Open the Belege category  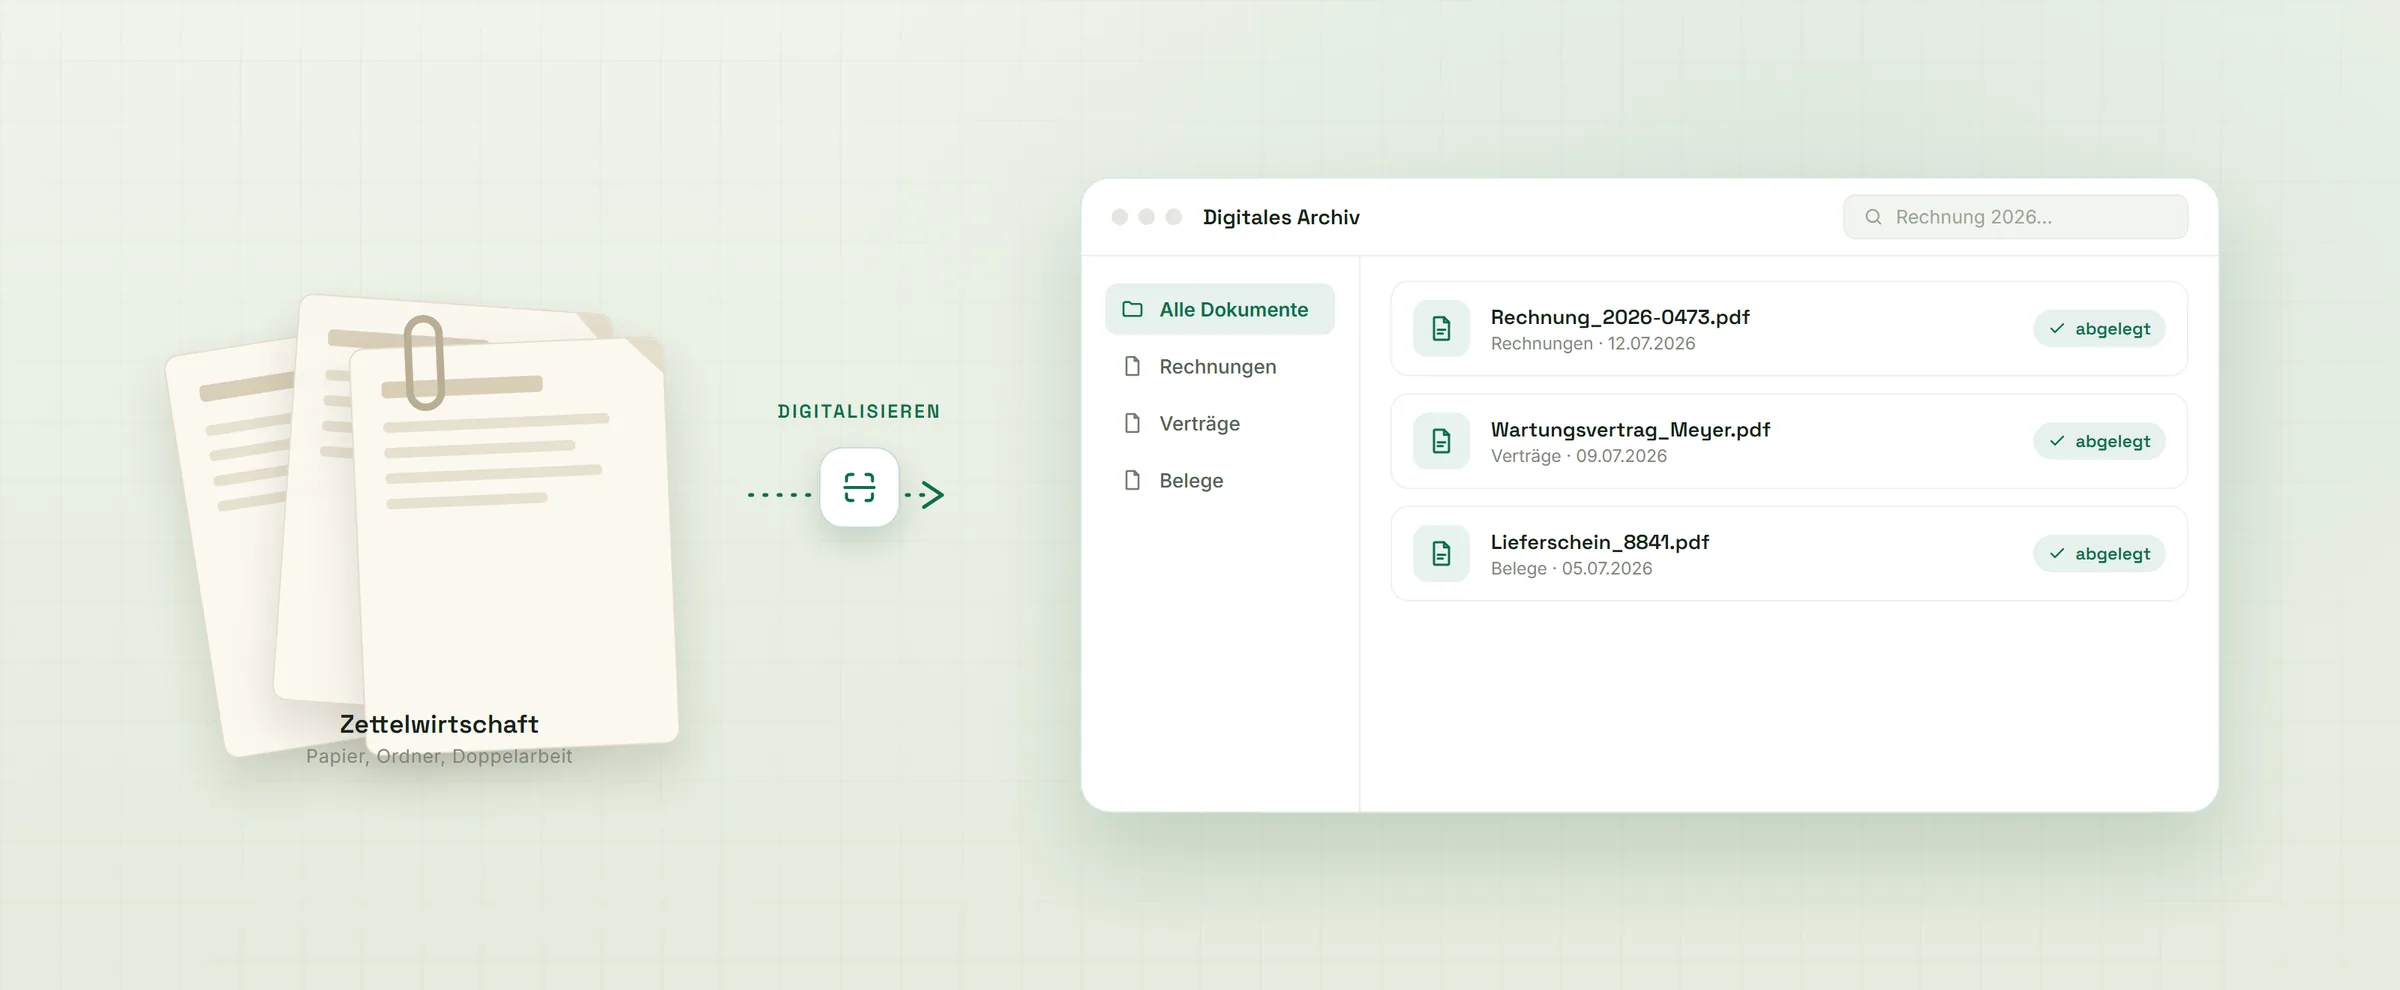click(x=1219, y=480)
